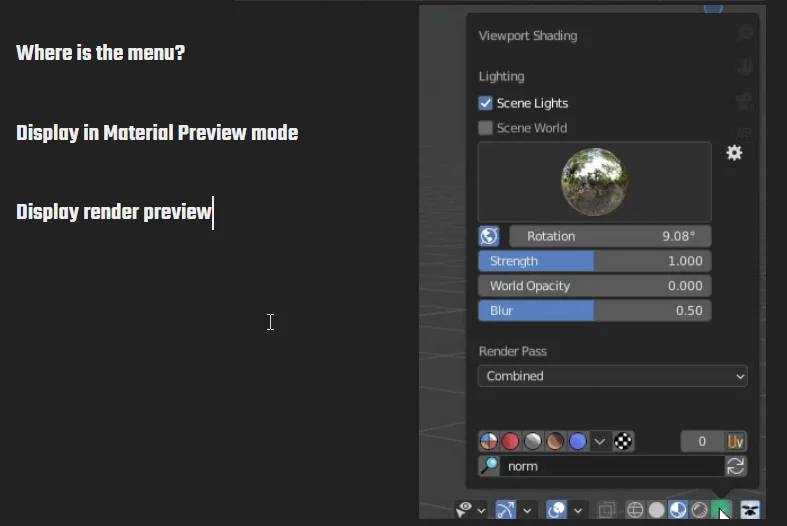787x526 pixels.
Task: Click the 'Viewport Shading' popover title
Action: tap(528, 36)
